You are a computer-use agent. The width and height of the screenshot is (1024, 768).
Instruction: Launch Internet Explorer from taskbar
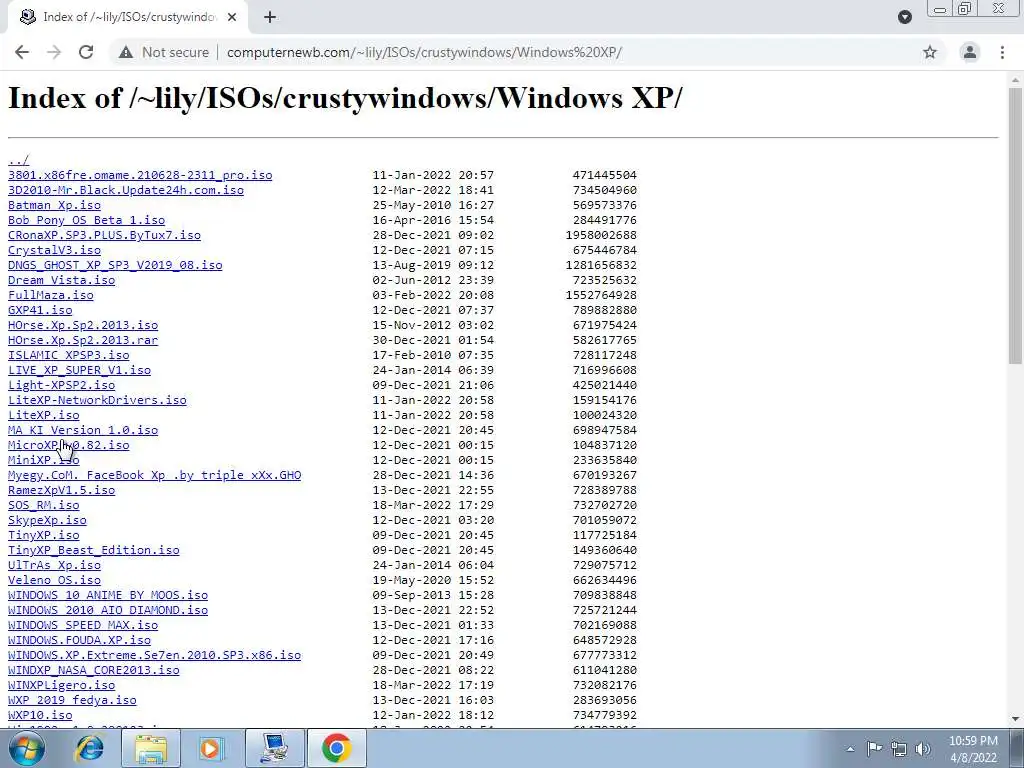(x=89, y=749)
